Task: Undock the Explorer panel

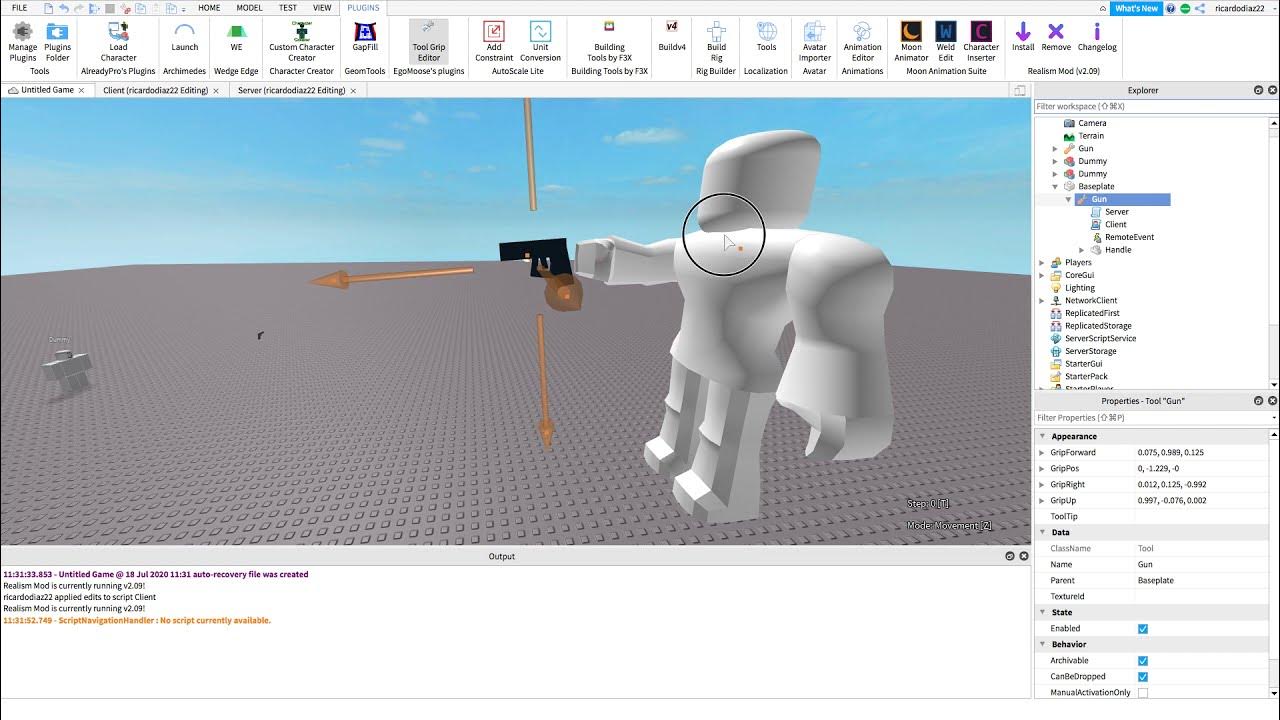Action: pos(1258,90)
